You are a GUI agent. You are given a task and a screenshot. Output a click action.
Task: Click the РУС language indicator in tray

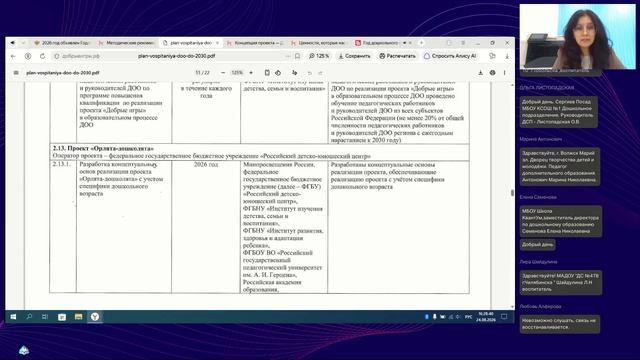click(469, 317)
